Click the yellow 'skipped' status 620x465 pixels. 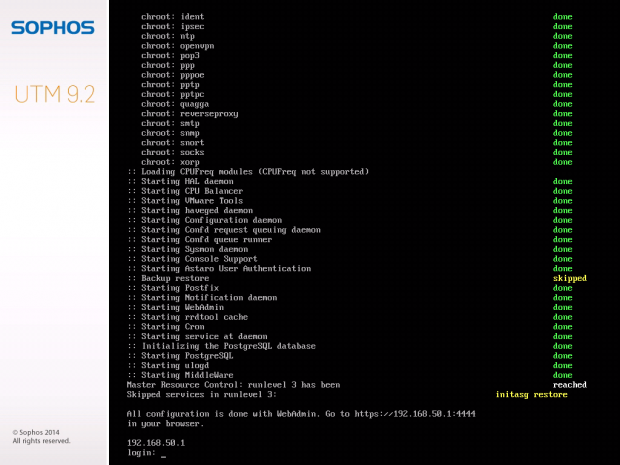[570, 278]
